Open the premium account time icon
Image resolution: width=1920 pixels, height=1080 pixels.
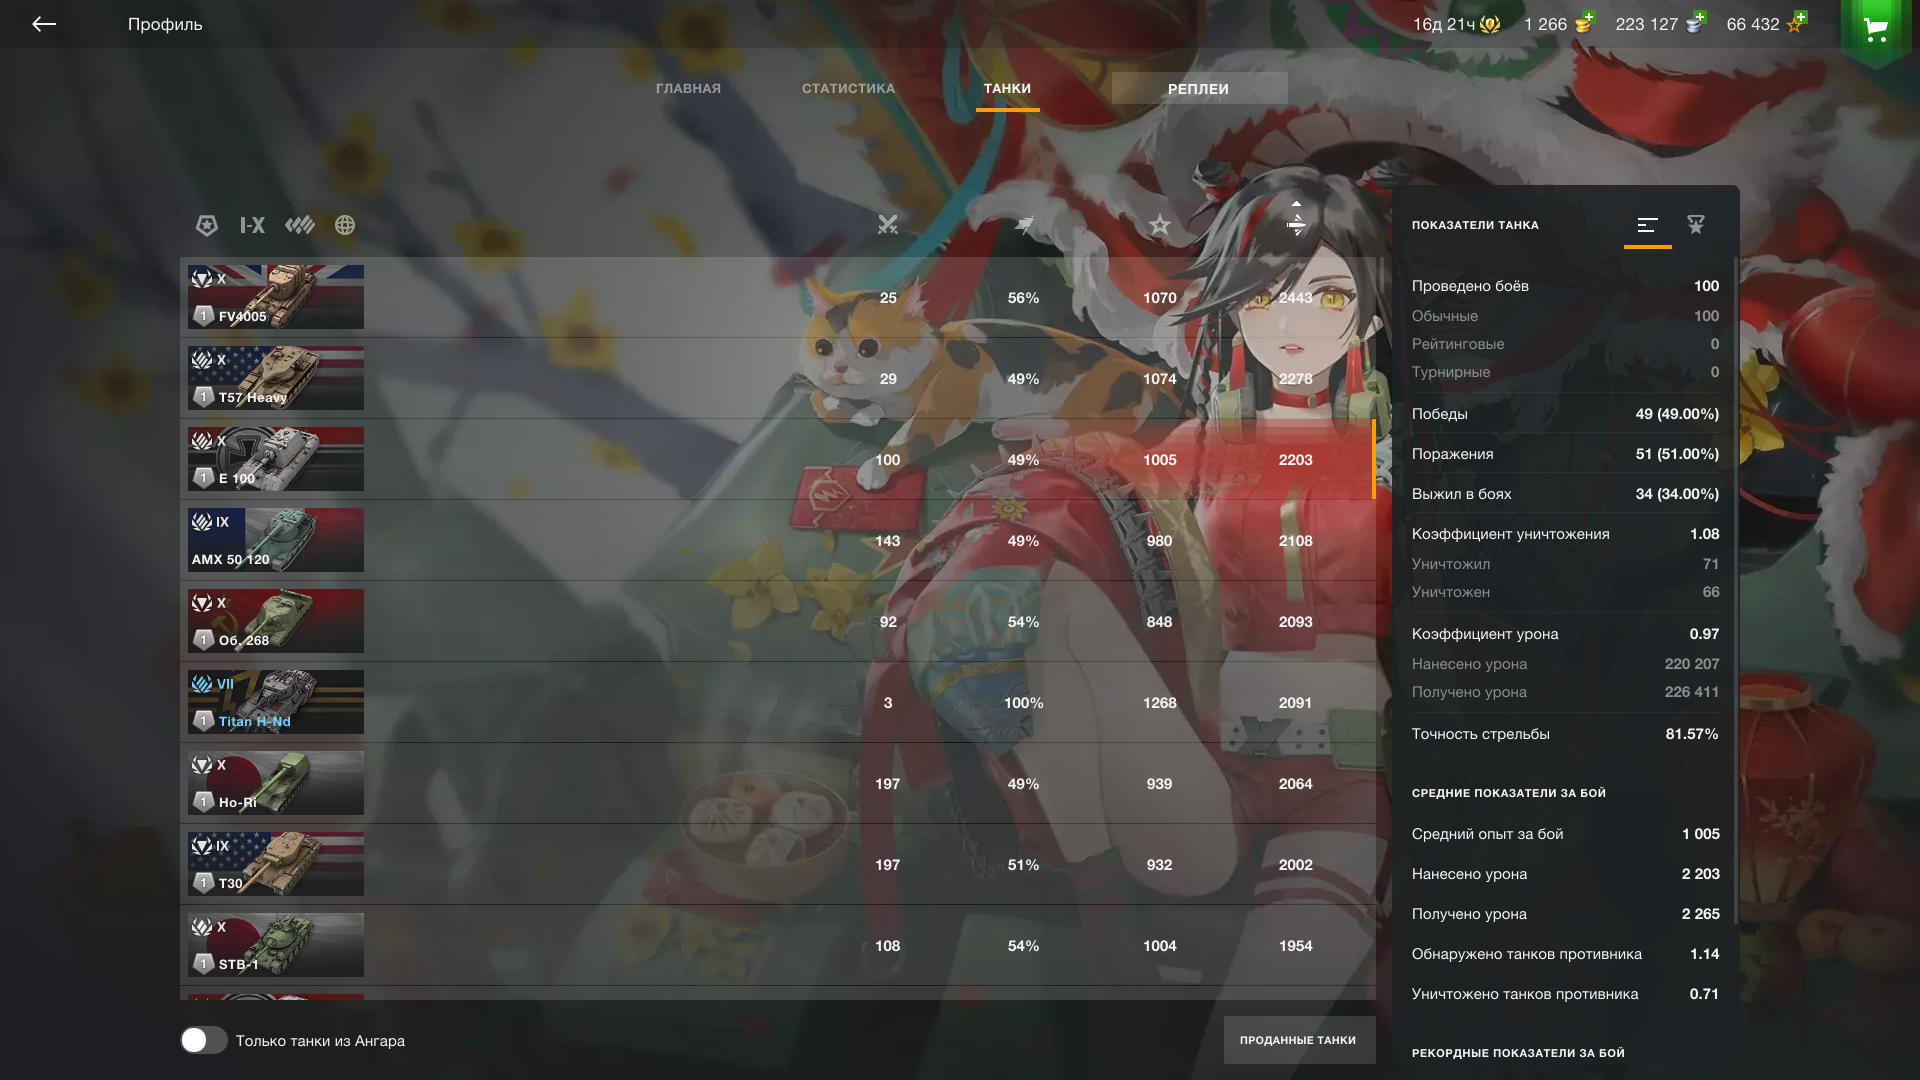(x=1490, y=24)
